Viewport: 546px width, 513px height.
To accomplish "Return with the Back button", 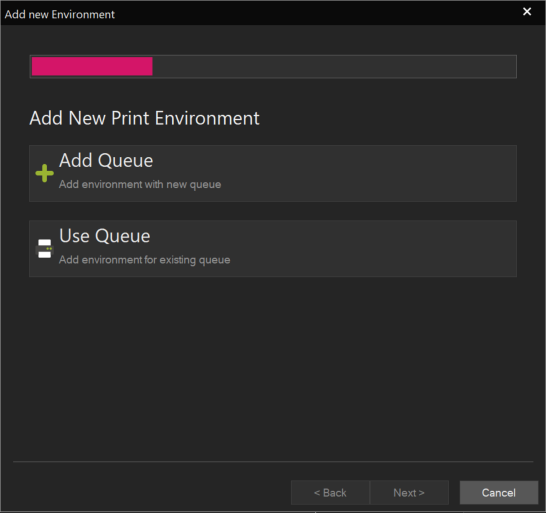I will (x=330, y=492).
